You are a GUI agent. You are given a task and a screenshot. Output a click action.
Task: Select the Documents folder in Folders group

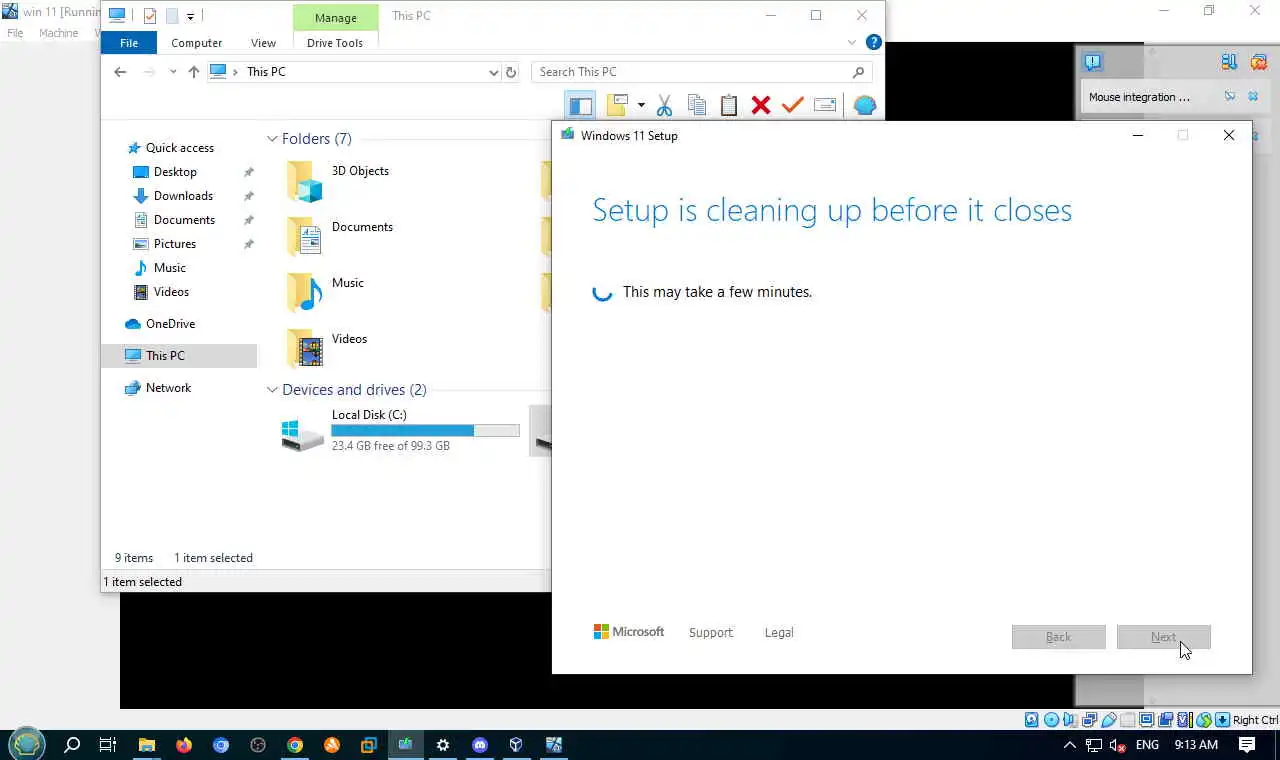coord(340,238)
